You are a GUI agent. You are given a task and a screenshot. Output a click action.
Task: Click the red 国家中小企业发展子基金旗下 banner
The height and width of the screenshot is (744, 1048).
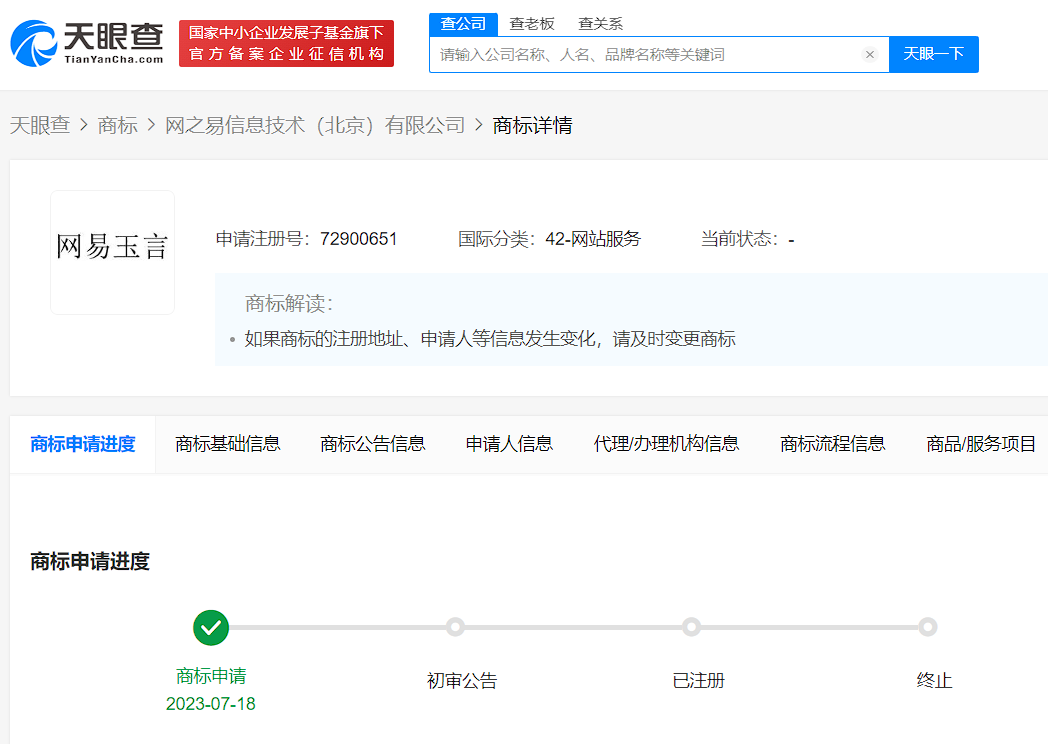click(286, 43)
